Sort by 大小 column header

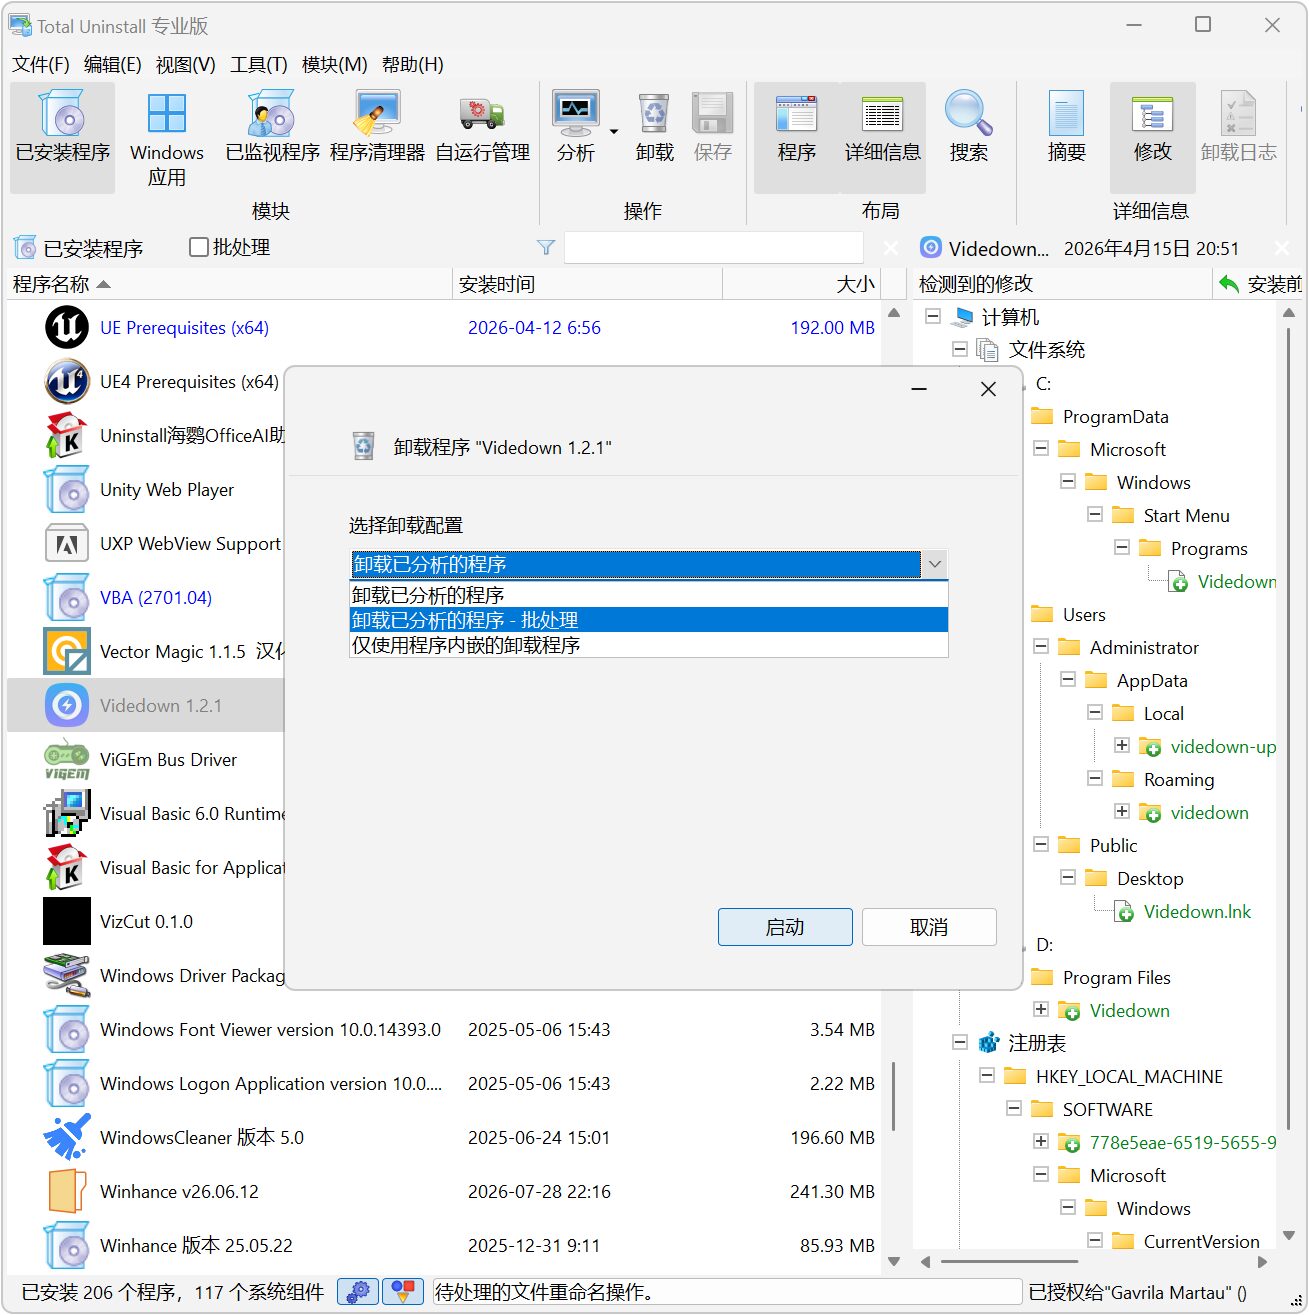(801, 284)
